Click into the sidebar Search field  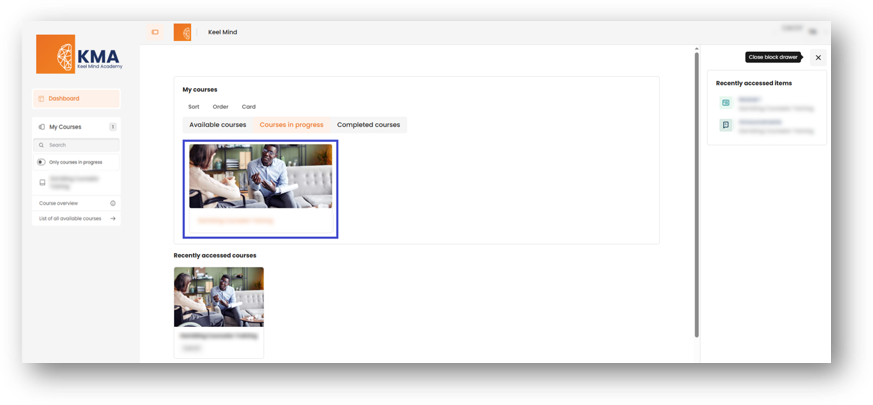pos(78,145)
